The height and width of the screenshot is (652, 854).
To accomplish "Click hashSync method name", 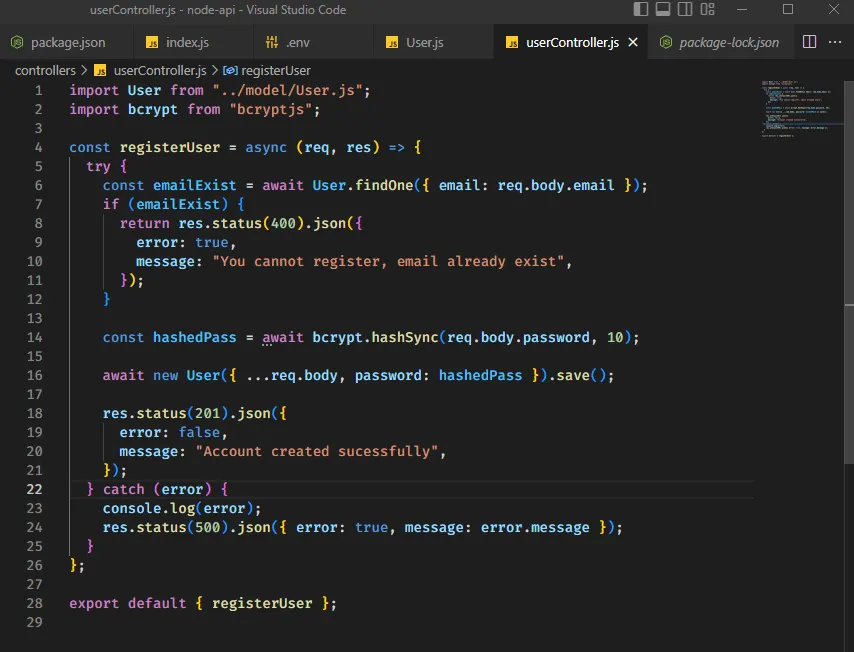I will click(x=405, y=337).
